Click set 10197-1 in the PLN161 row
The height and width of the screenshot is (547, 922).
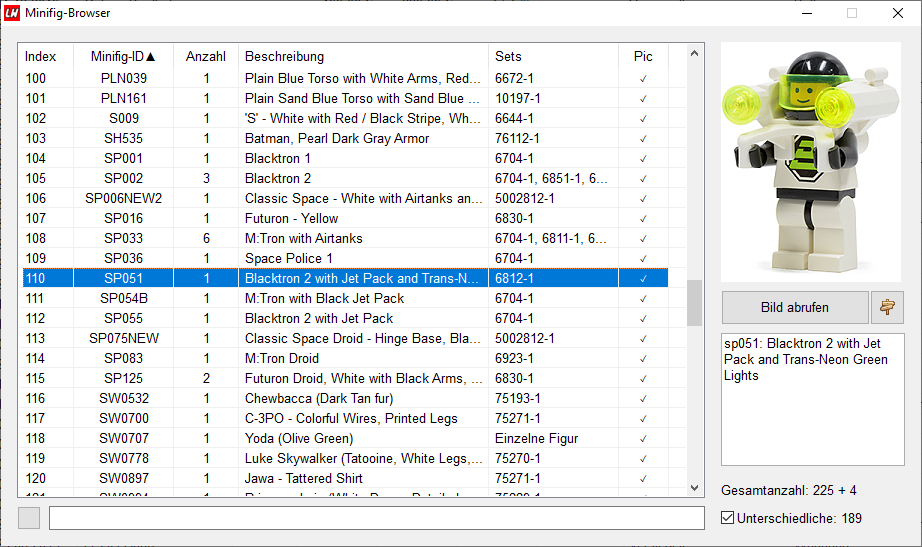pos(517,98)
